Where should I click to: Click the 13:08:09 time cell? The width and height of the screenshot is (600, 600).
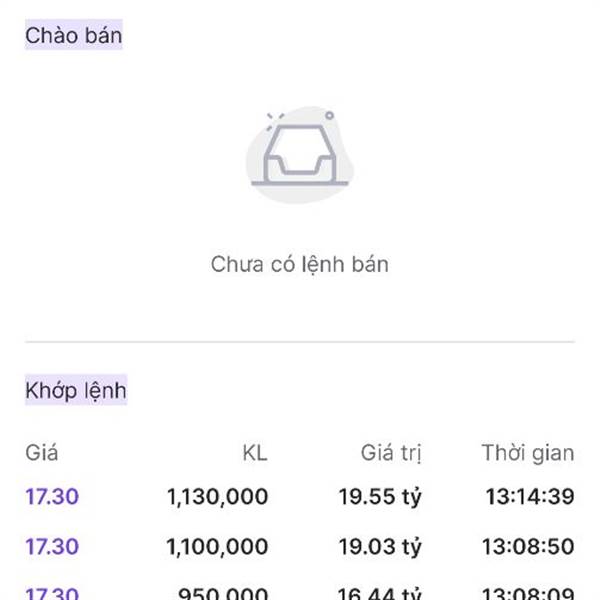(x=529, y=593)
